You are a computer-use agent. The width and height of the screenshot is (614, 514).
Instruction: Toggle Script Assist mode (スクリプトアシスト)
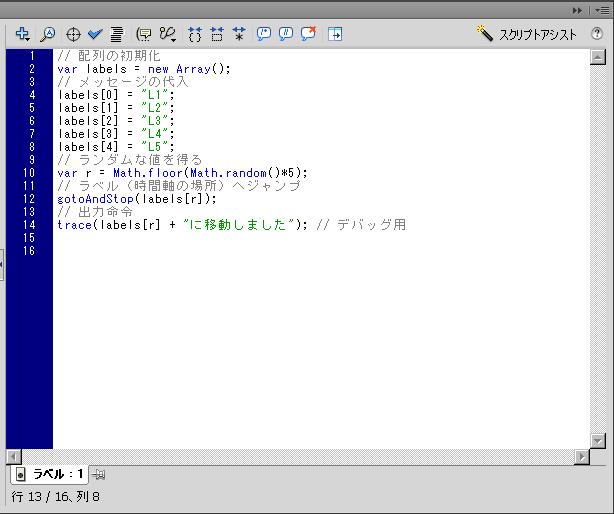(x=526, y=34)
